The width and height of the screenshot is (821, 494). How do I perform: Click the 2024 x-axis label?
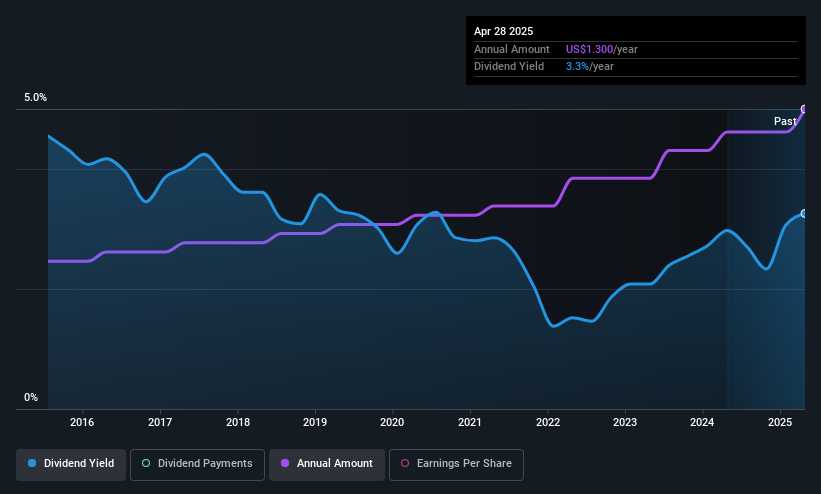[x=702, y=422]
